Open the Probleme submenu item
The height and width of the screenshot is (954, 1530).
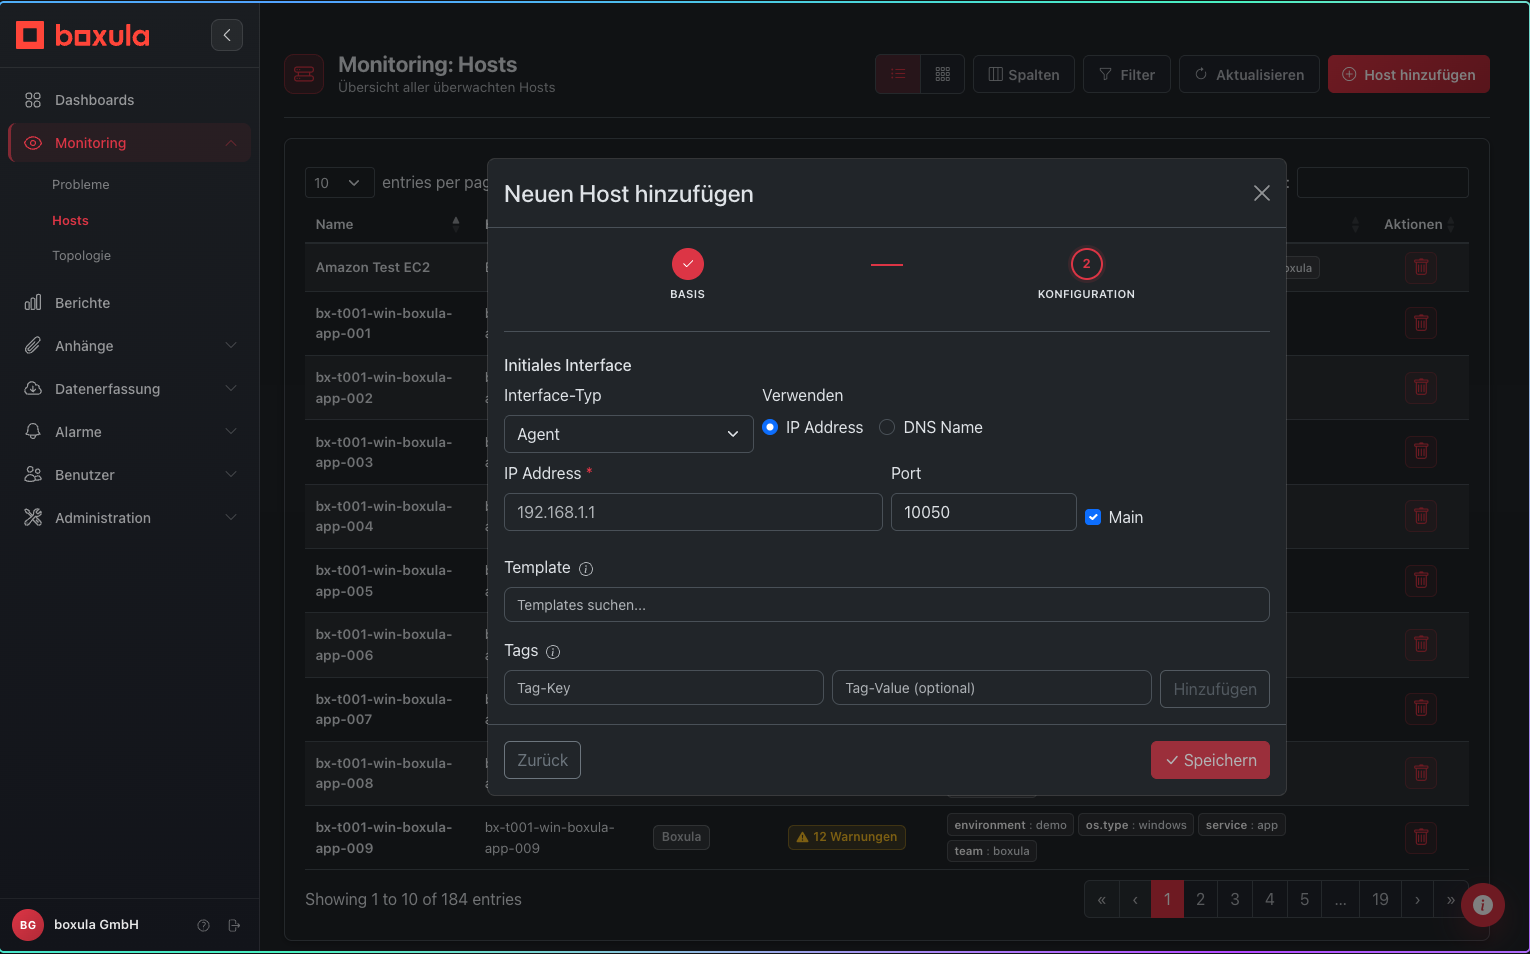pyautogui.click(x=81, y=184)
